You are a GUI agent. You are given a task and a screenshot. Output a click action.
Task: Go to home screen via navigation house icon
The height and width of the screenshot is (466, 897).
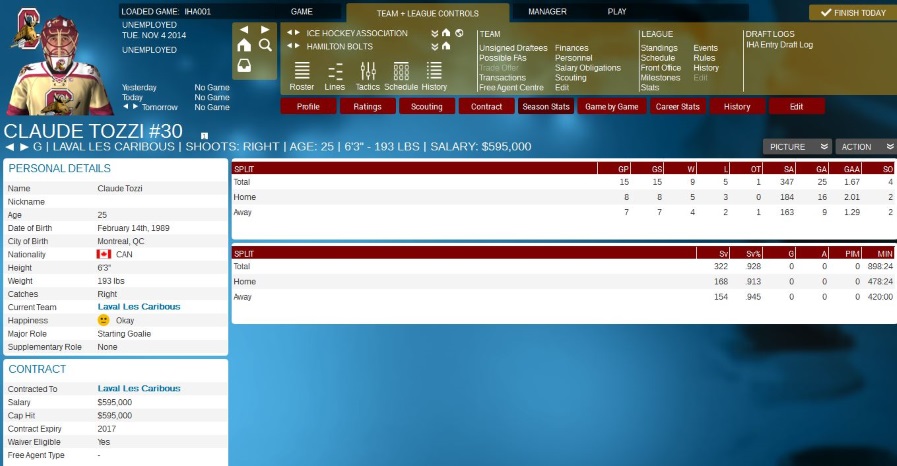[244, 45]
